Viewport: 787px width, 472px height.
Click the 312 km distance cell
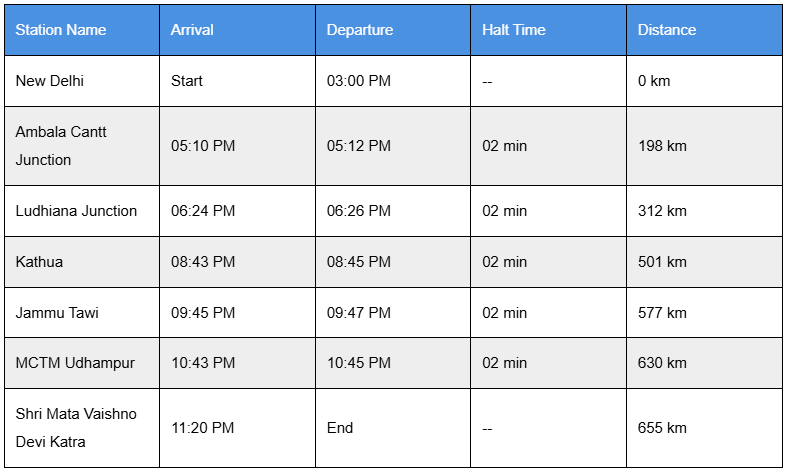[x=662, y=211]
